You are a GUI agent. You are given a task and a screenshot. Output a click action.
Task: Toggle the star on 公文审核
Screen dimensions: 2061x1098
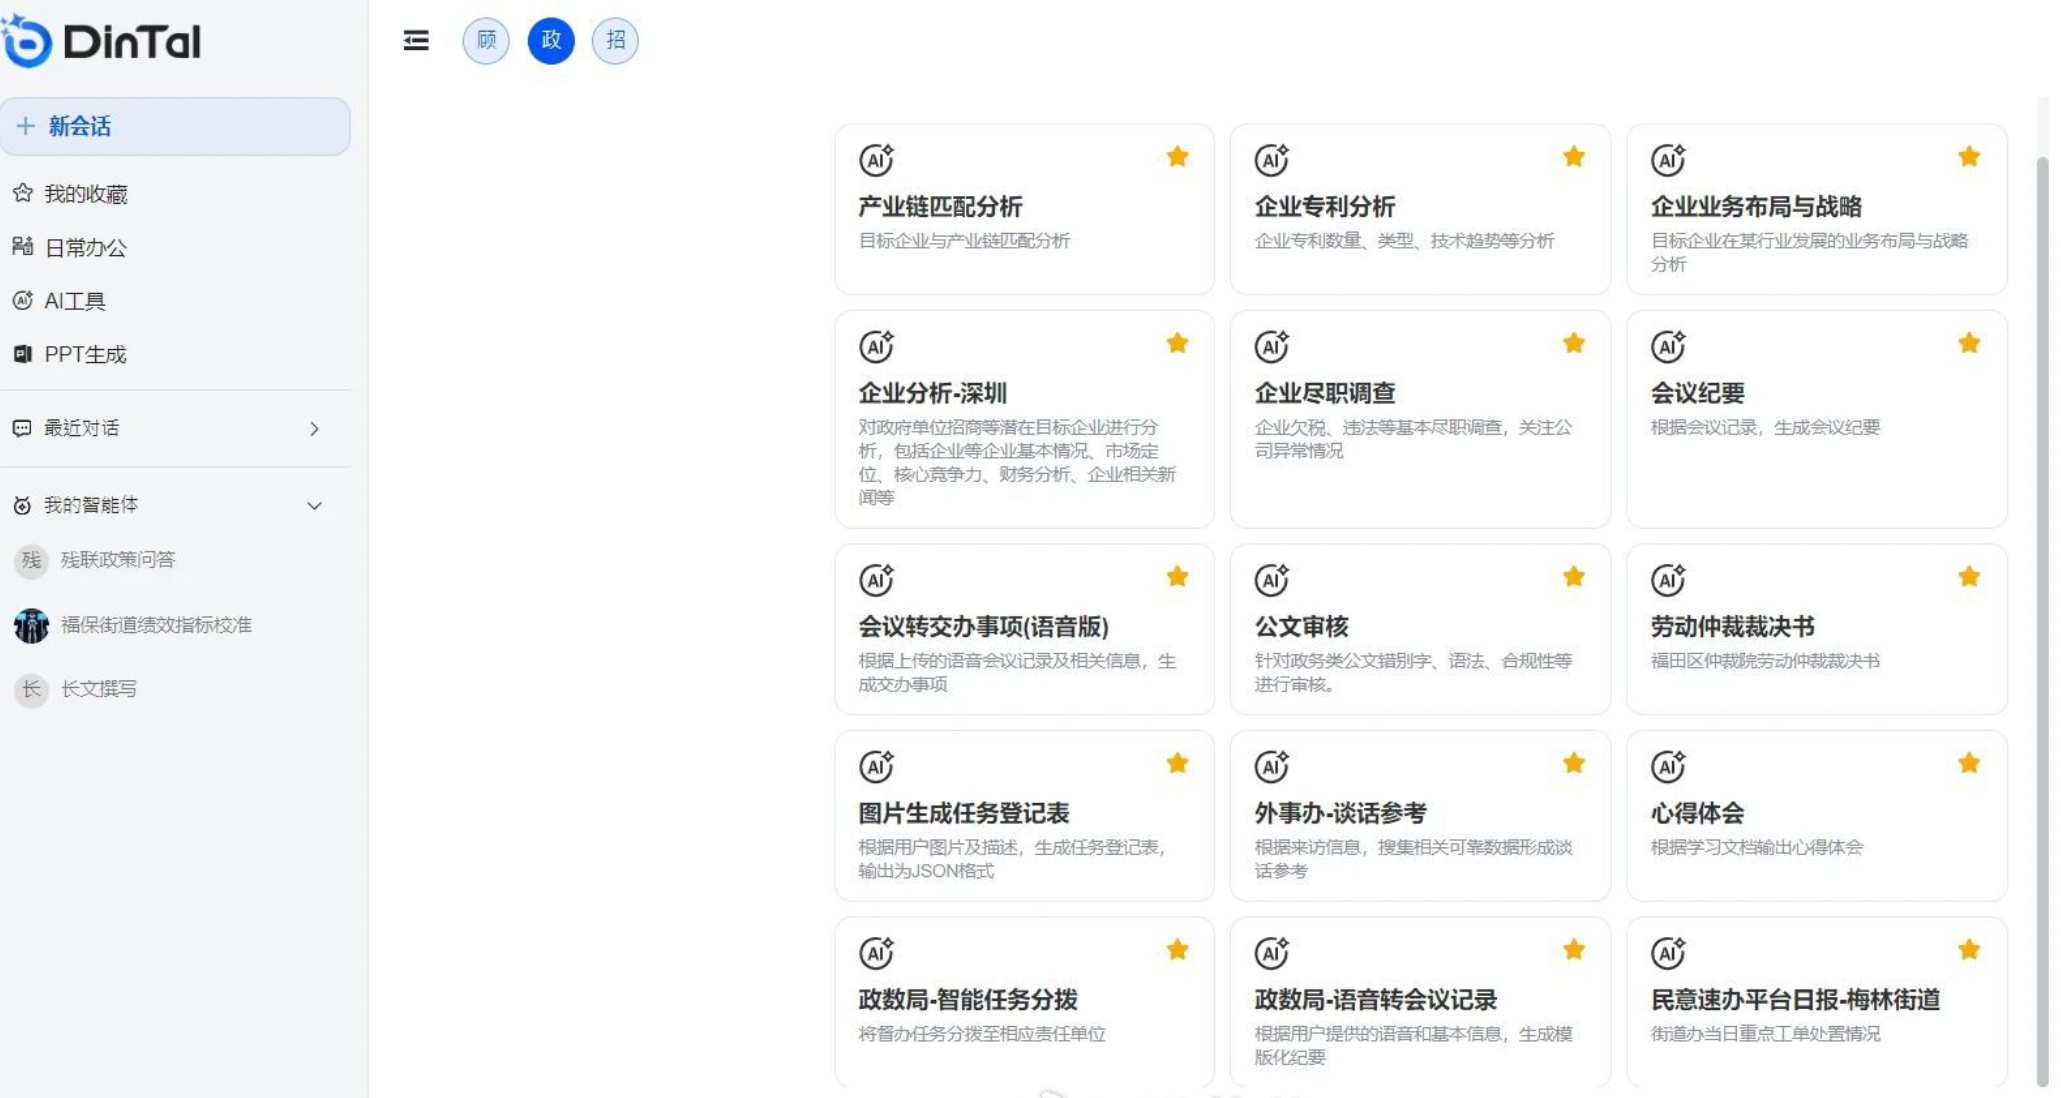[x=1573, y=577]
